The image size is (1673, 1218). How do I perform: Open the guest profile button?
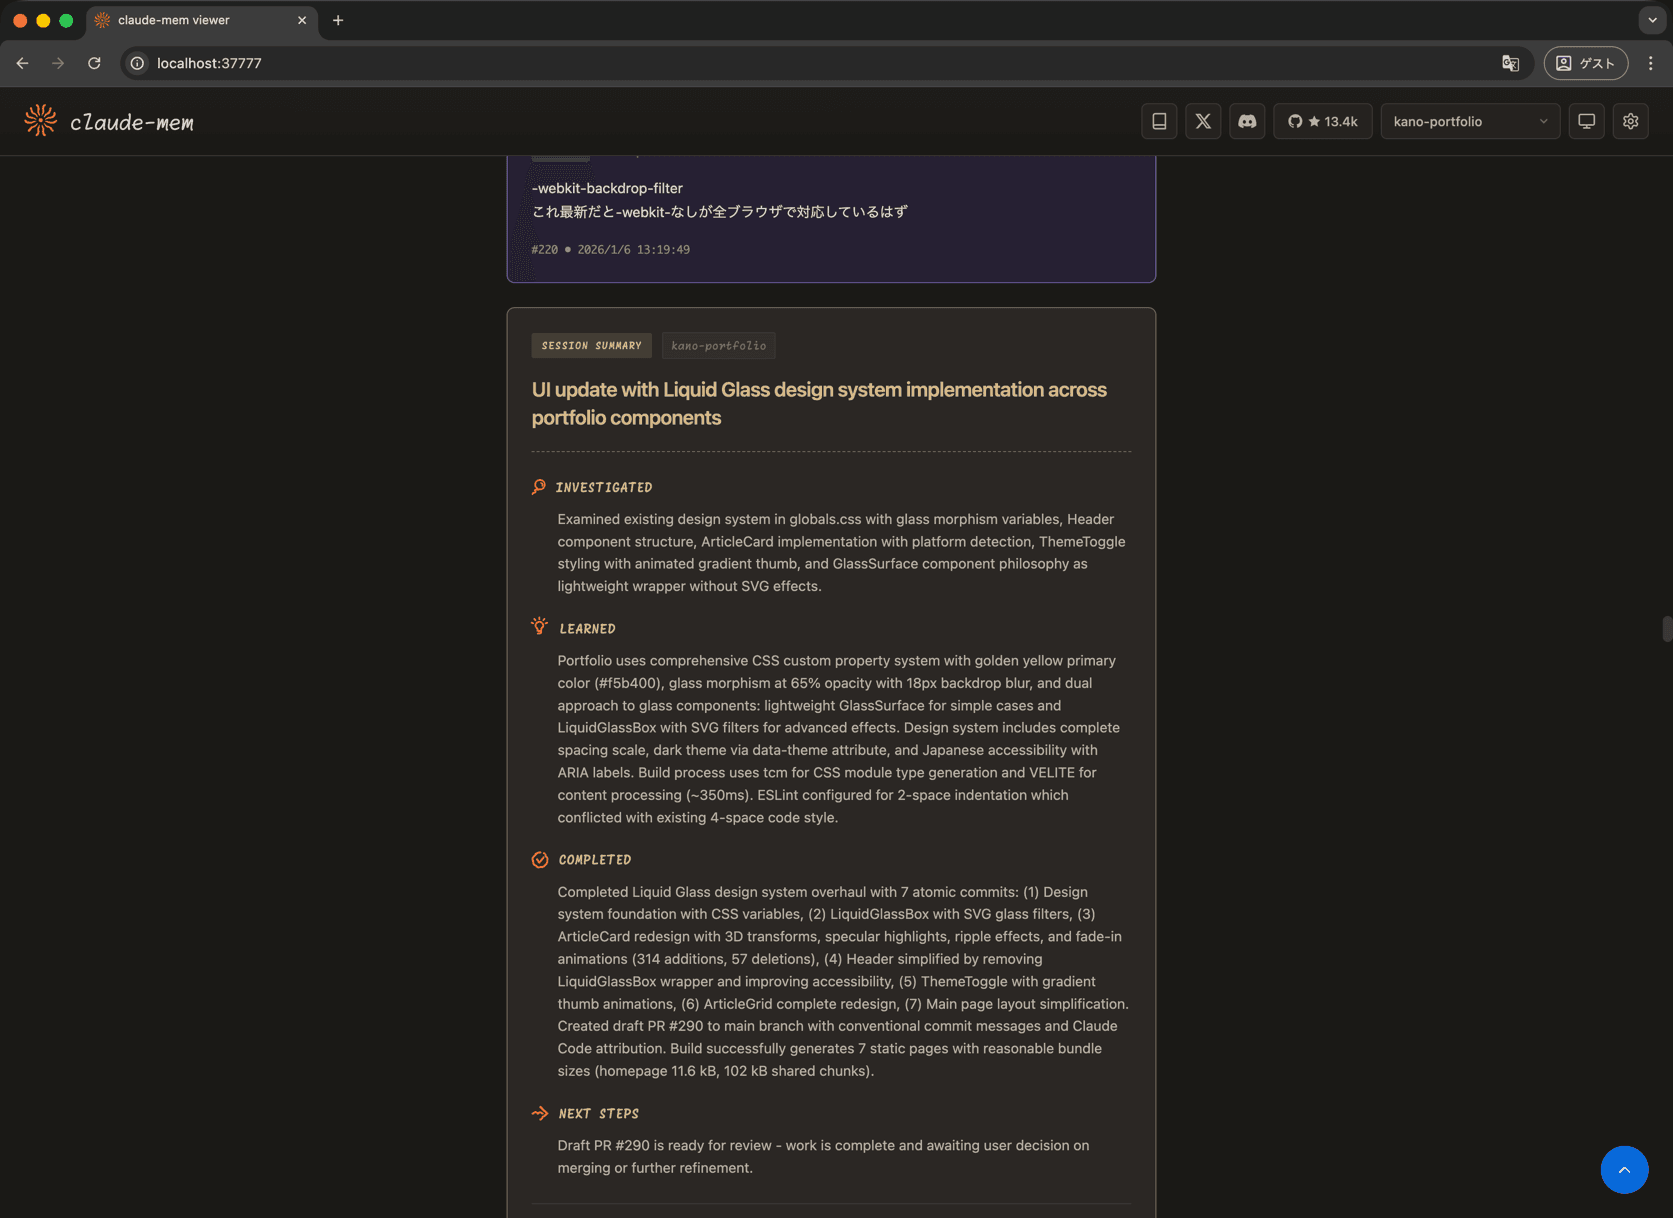(x=1585, y=63)
